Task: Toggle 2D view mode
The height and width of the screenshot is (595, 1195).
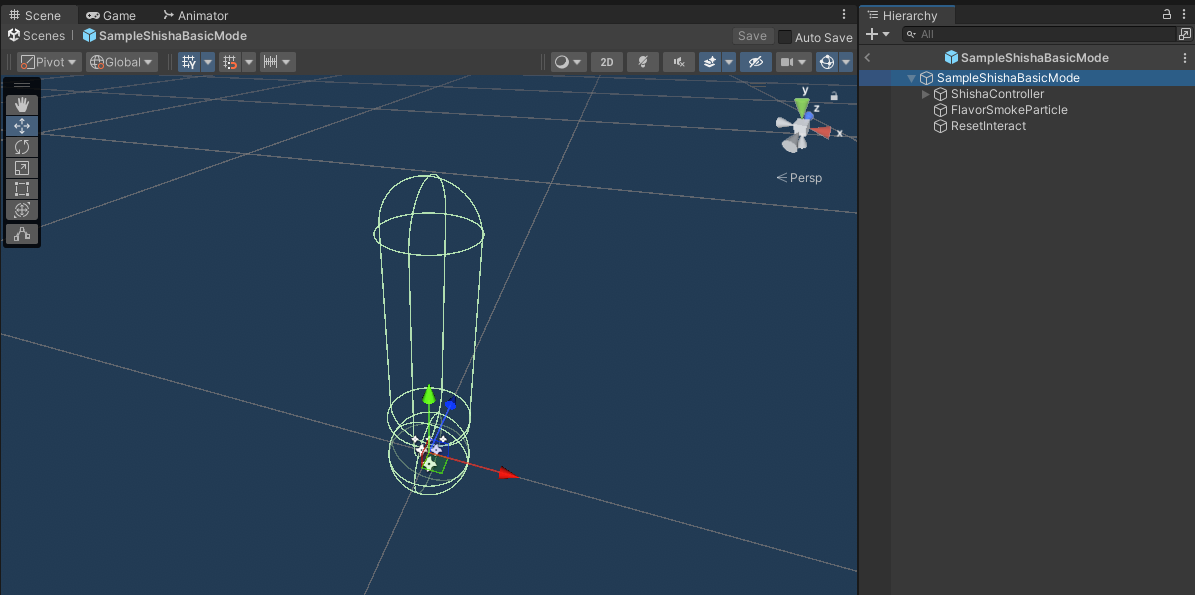Action: pos(607,62)
